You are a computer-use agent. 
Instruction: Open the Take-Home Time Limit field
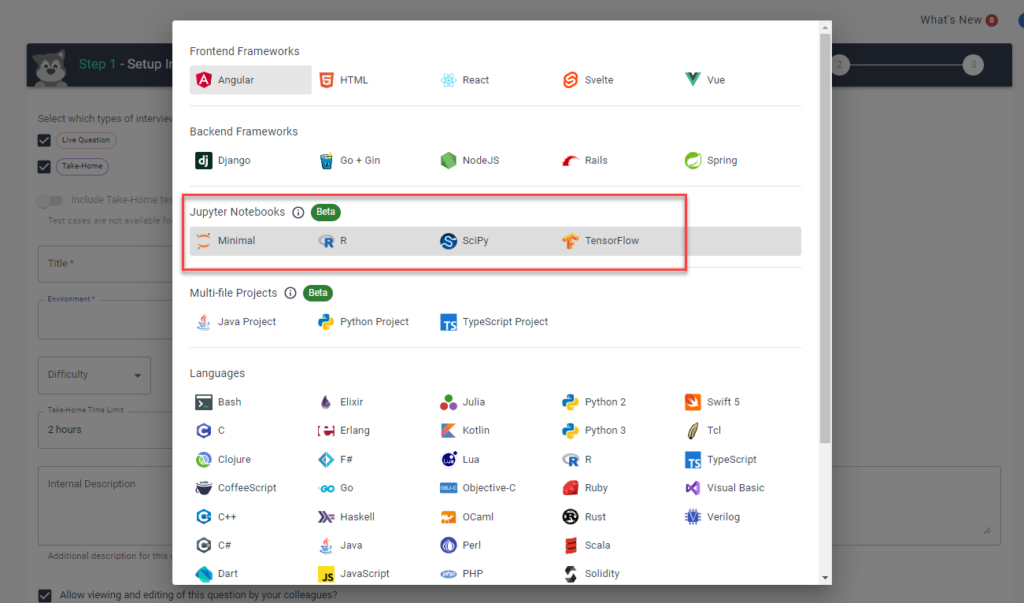pos(105,430)
